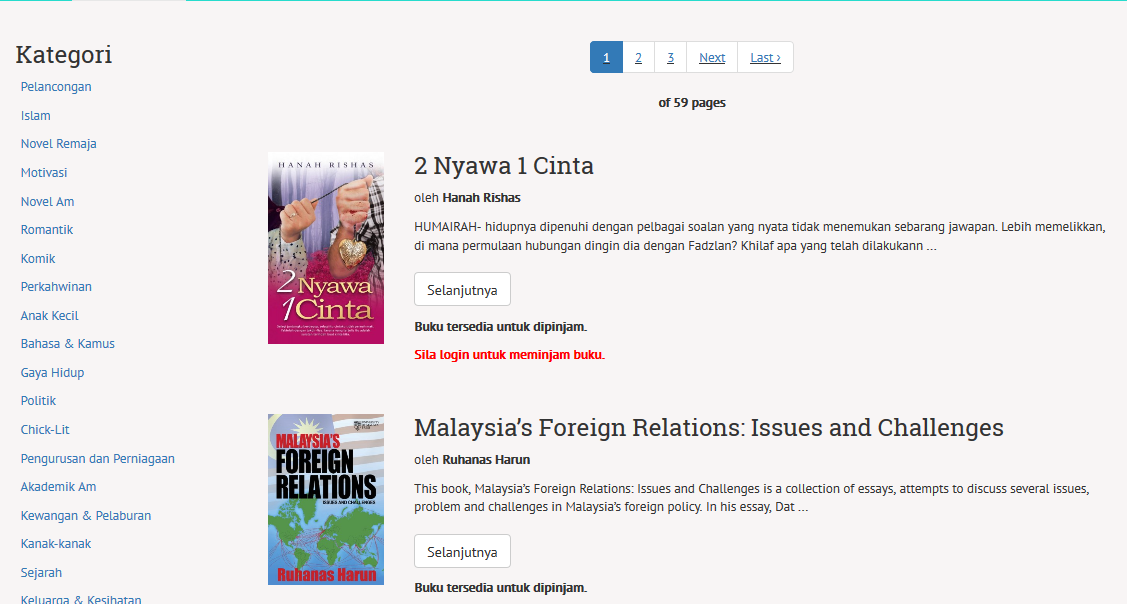This screenshot has width=1127, height=604.
Task: Open the Malaysia's Foreign Relations book cover
Action: pyautogui.click(x=326, y=499)
